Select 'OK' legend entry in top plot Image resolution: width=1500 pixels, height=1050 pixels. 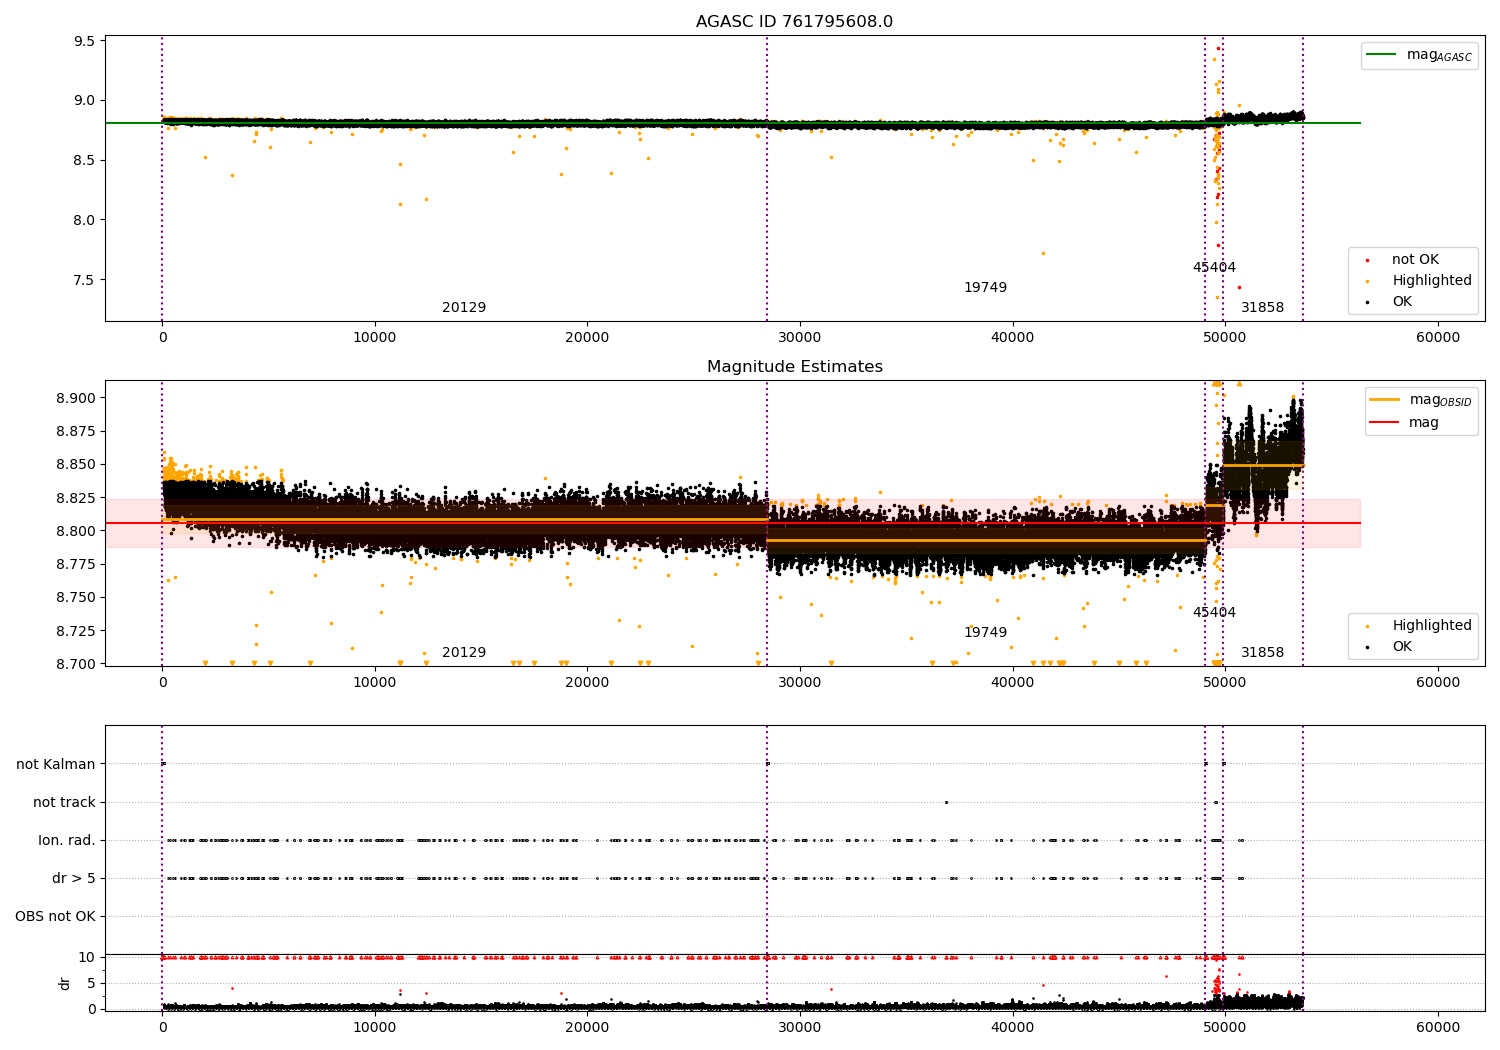point(1402,302)
